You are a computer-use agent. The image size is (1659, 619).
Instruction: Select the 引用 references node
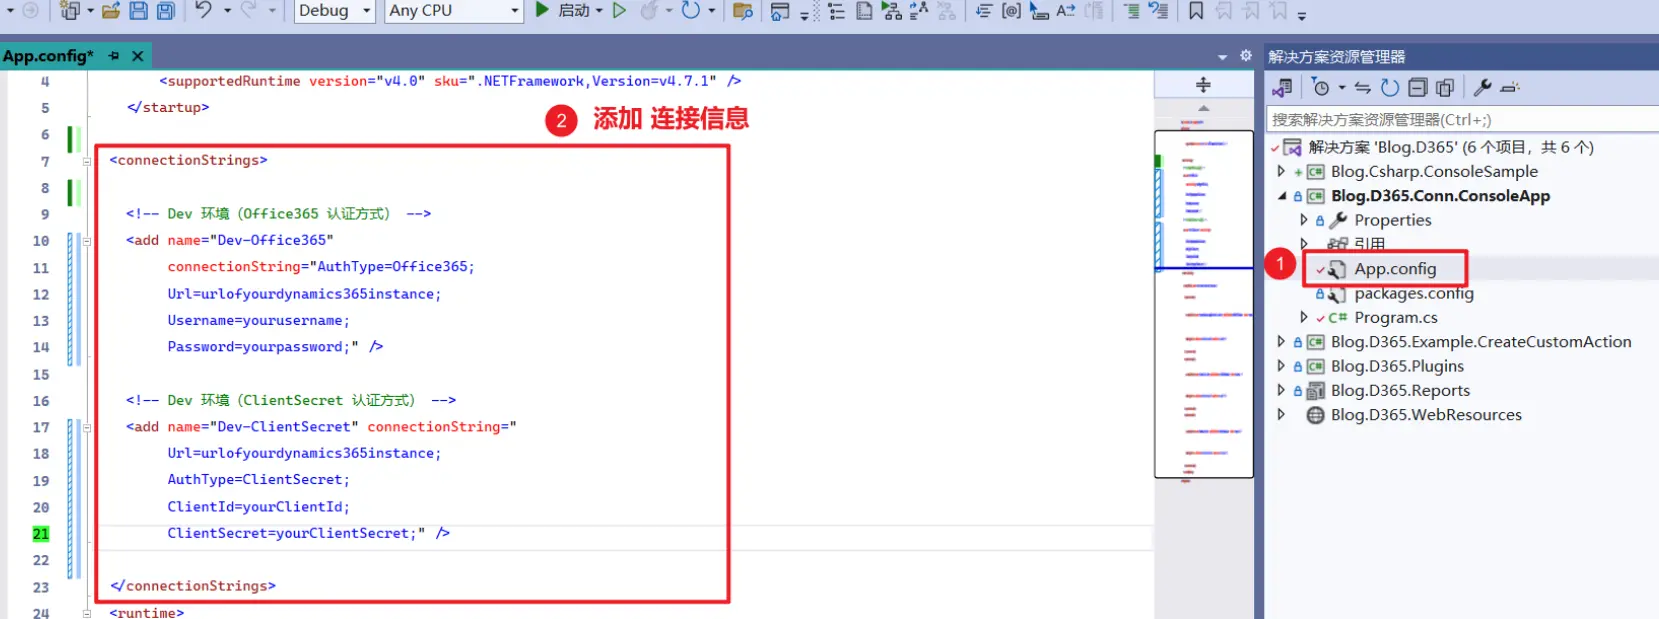(x=1370, y=244)
